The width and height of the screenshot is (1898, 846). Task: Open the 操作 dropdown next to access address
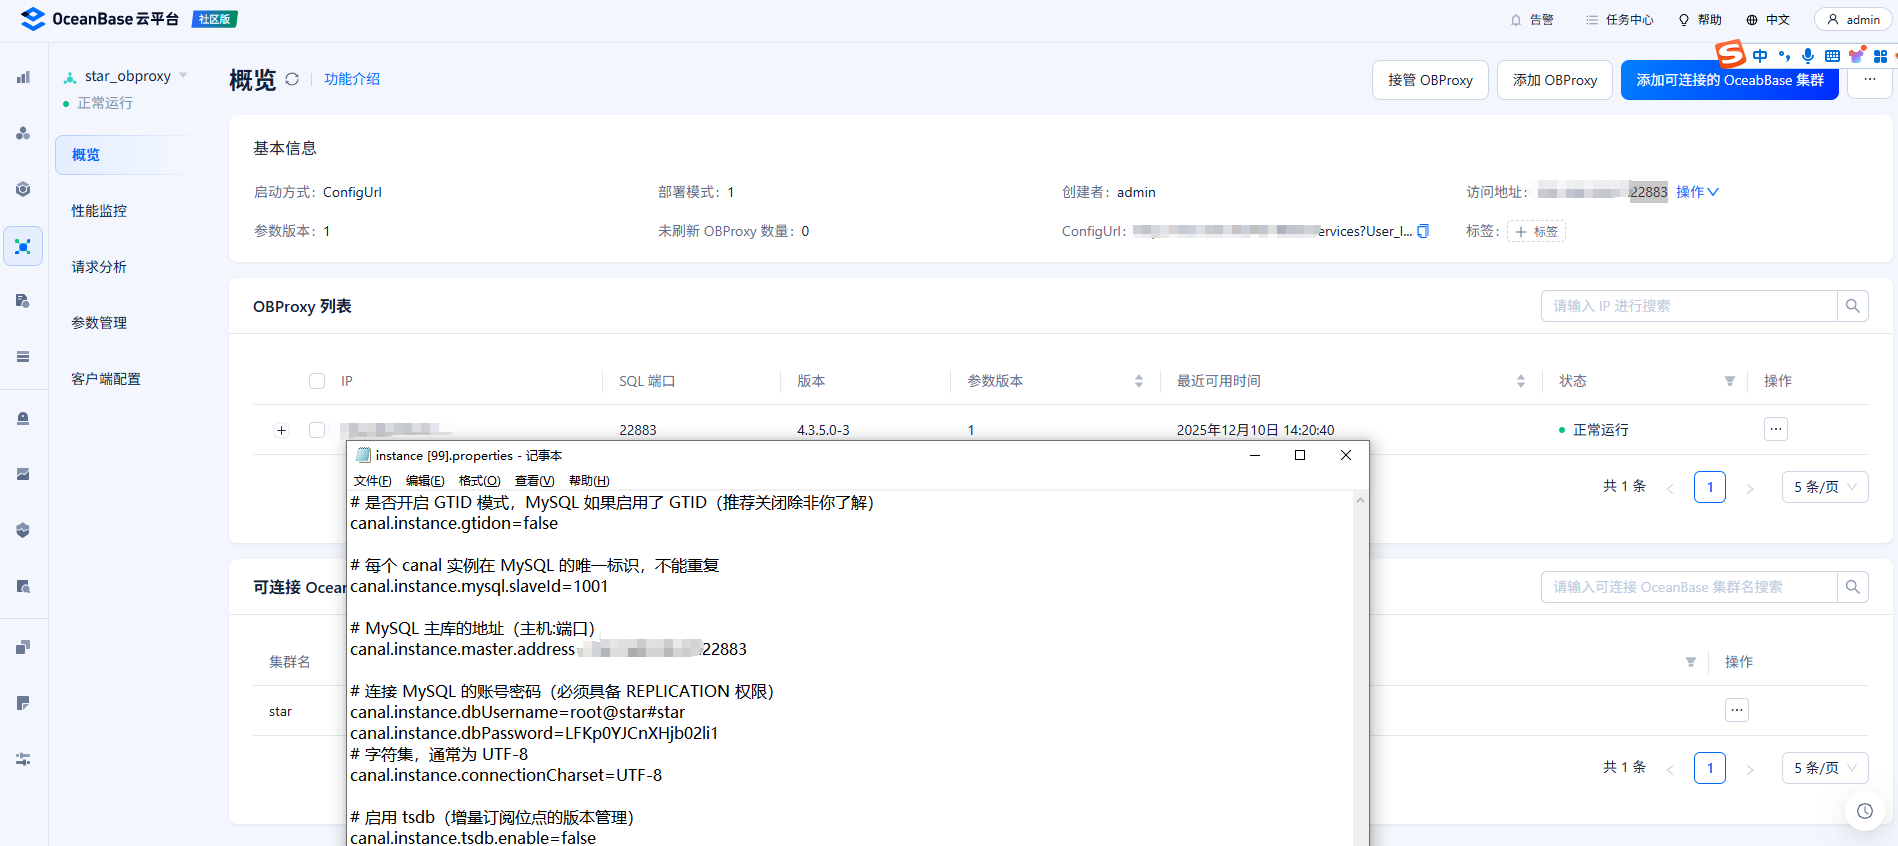1696,192
